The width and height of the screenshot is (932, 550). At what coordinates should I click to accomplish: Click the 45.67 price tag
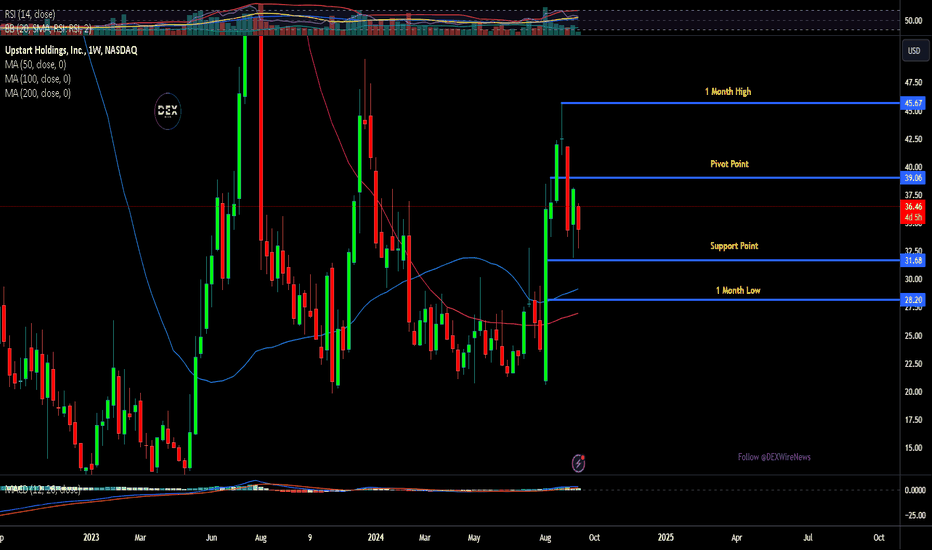[x=913, y=103]
